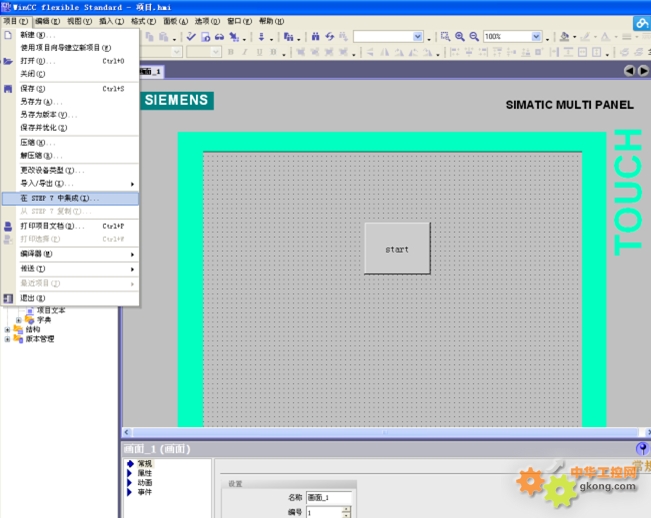The image size is (651, 518).
Task: Click the 编号 stepper arrows
Action: point(346,512)
